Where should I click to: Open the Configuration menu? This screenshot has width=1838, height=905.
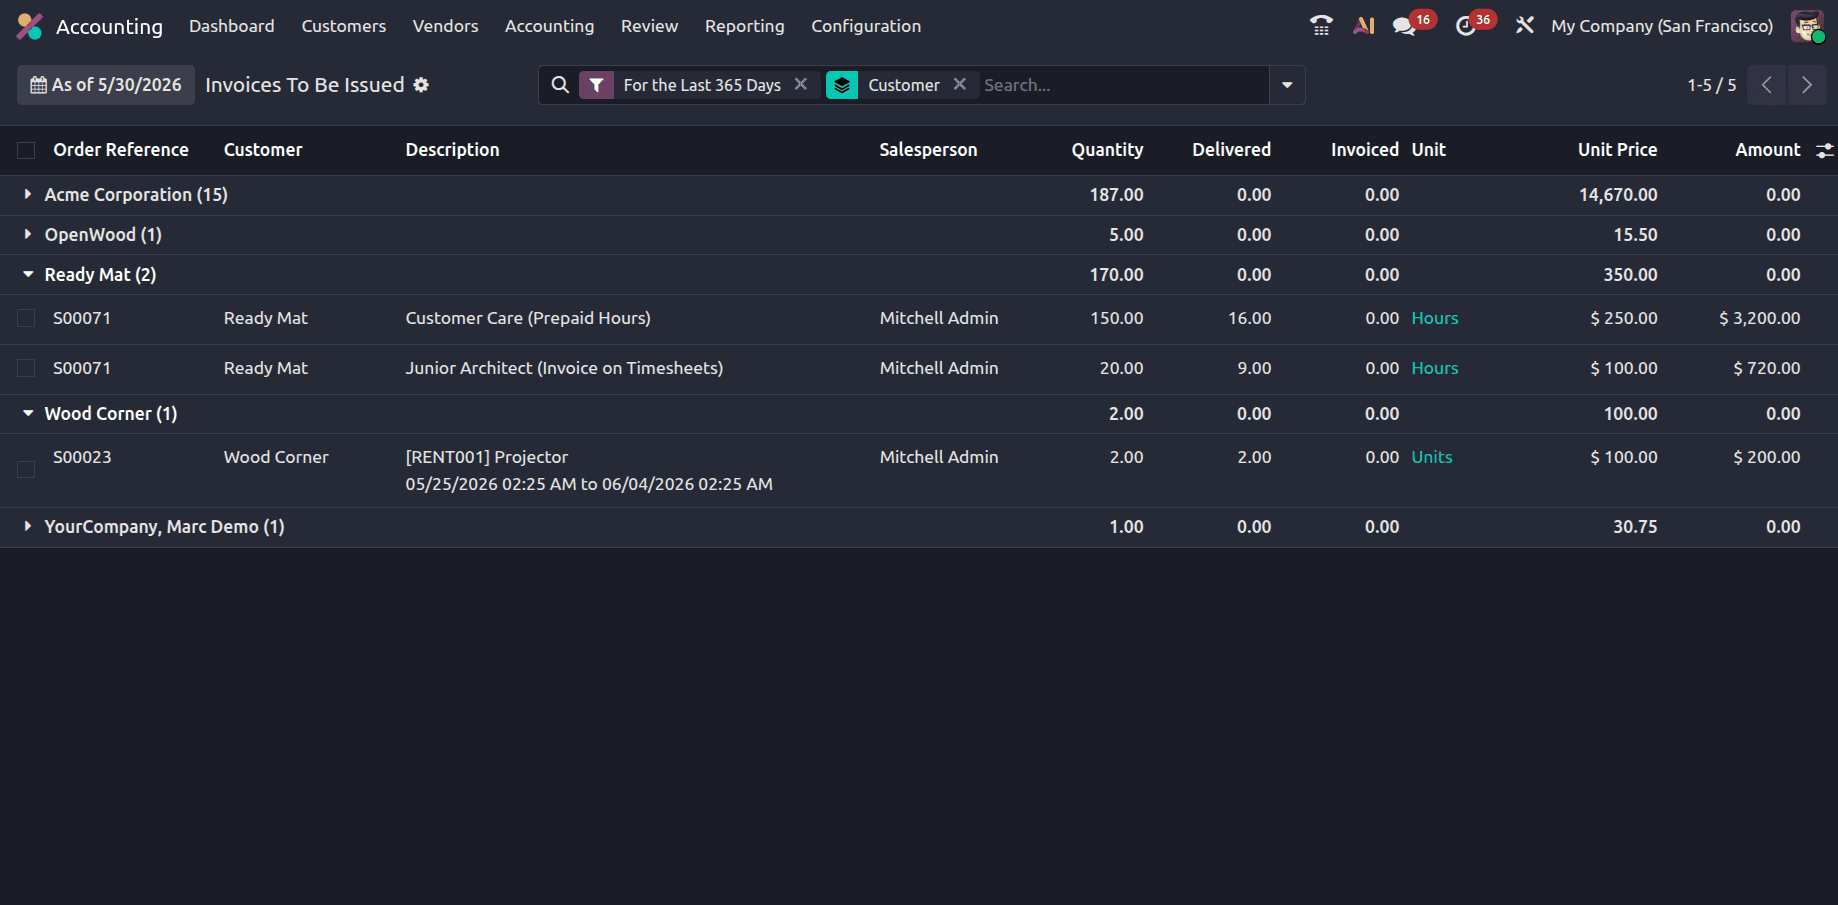(x=866, y=26)
